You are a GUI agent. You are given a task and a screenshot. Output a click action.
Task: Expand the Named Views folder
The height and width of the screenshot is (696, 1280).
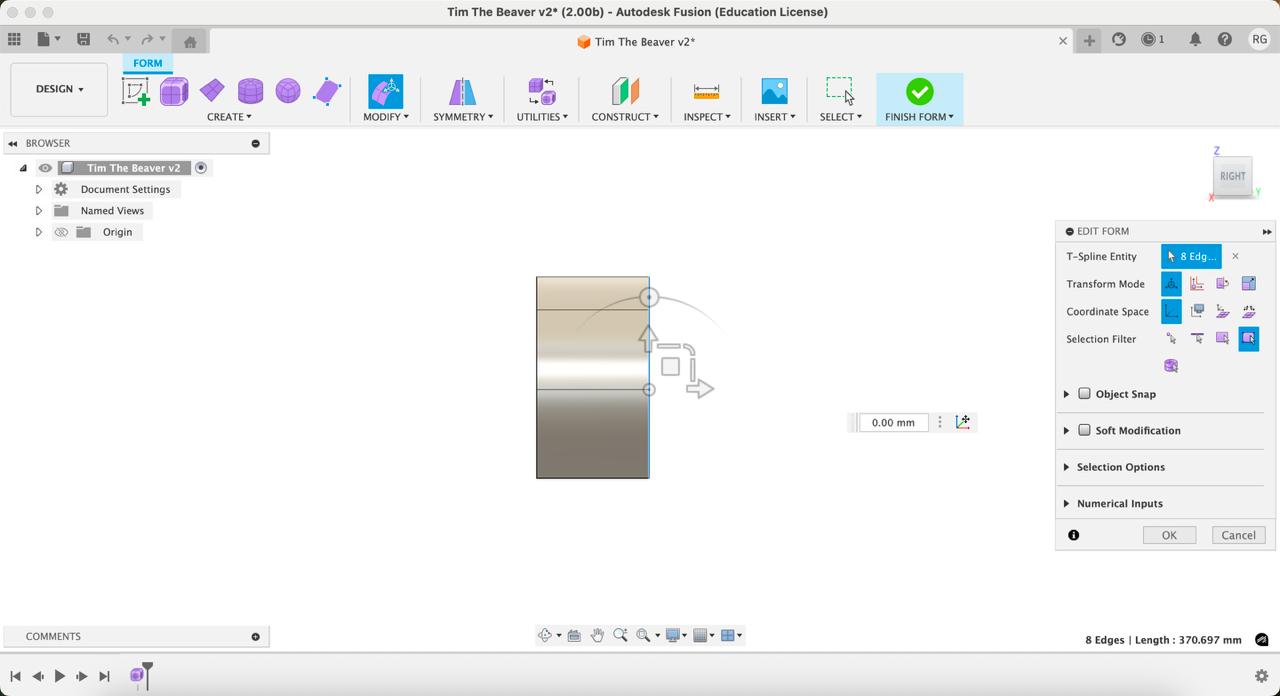pos(39,211)
